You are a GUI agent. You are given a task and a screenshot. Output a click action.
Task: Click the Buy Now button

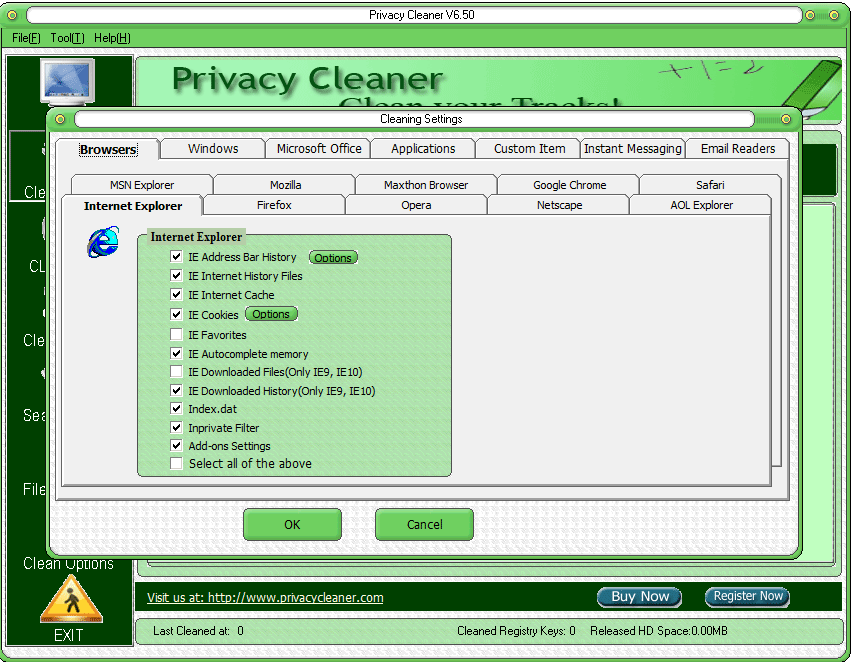(640, 597)
